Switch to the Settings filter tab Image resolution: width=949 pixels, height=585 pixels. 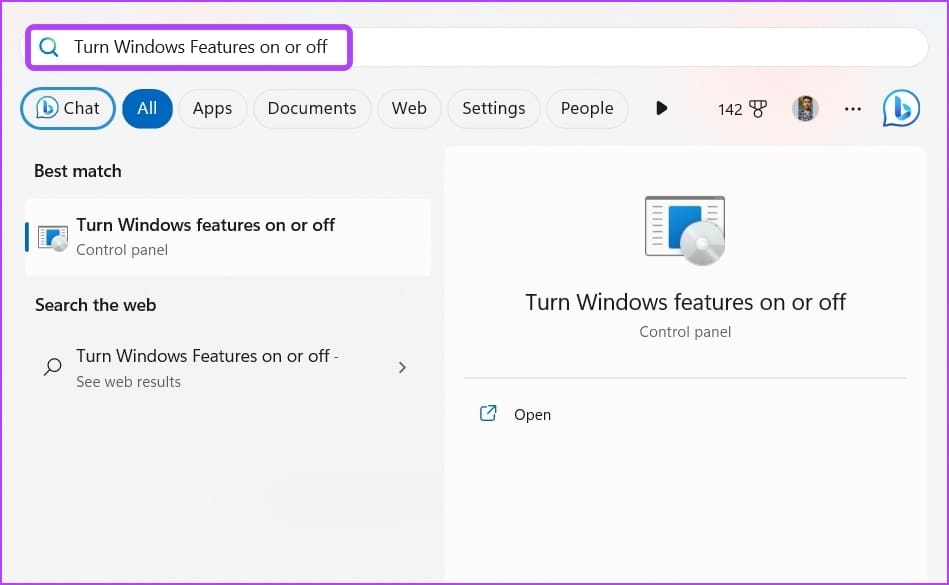tap(493, 108)
